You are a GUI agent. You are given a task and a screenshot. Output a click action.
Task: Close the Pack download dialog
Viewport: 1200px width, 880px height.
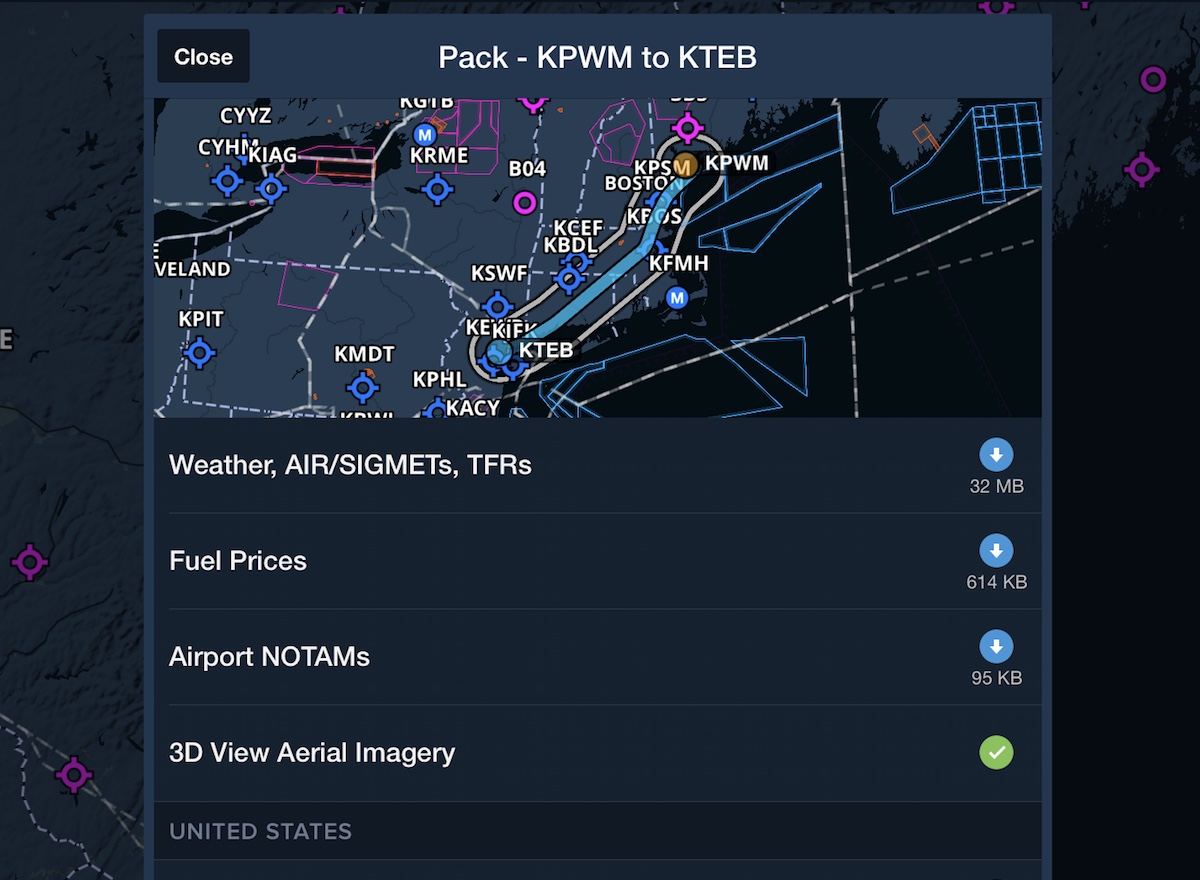click(203, 57)
